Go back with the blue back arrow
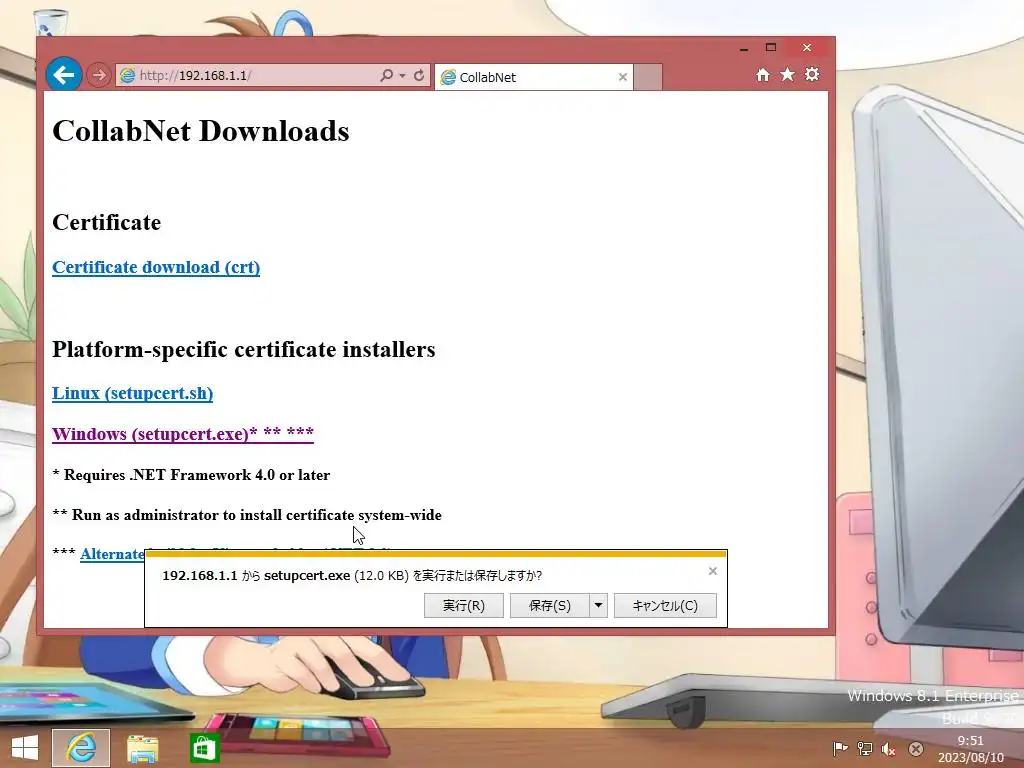Image resolution: width=1024 pixels, height=768 pixels. pyautogui.click(x=63, y=75)
